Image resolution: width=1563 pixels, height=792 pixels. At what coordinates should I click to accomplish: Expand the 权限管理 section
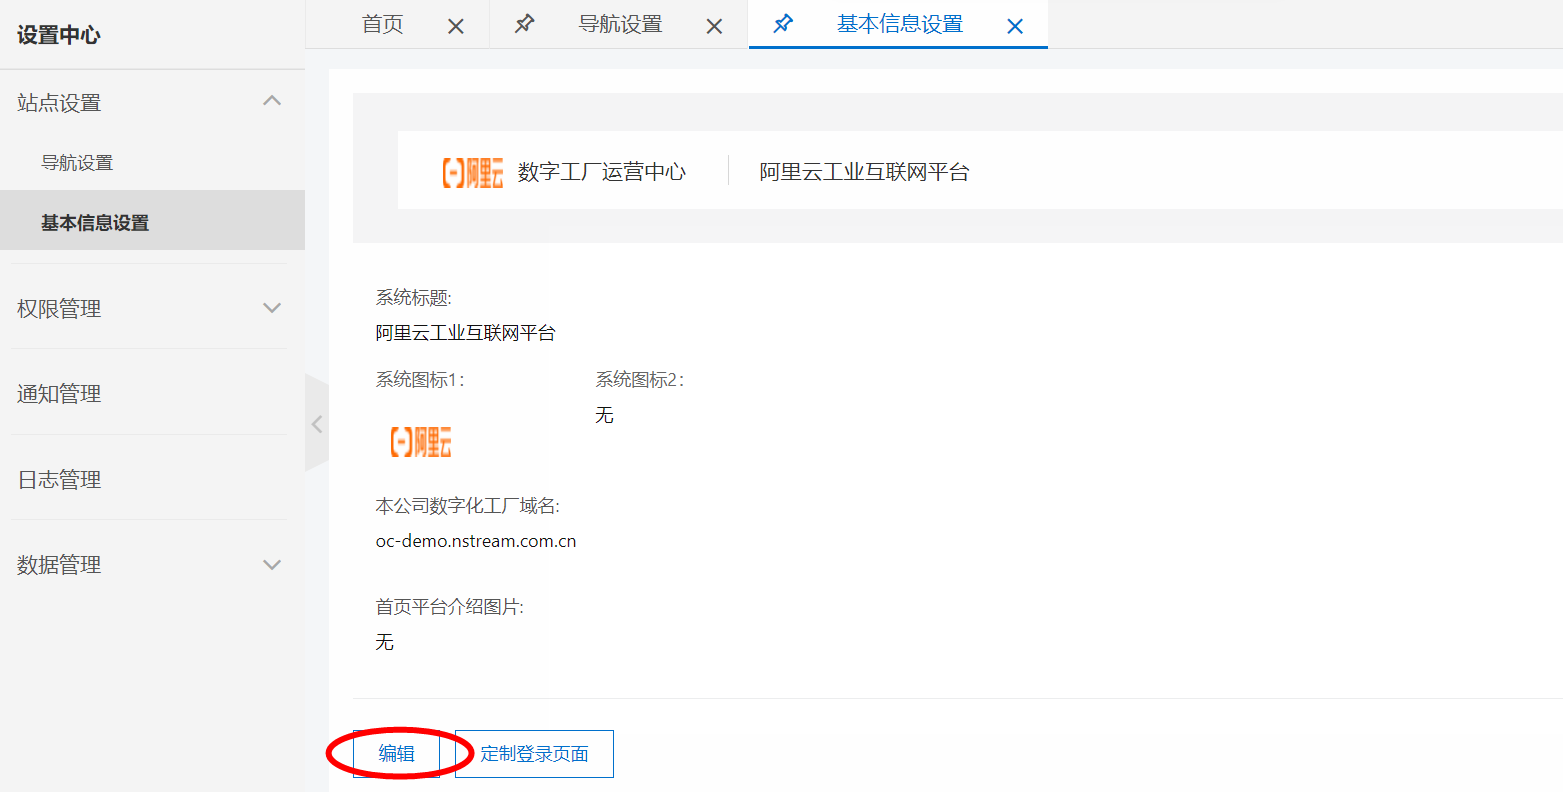271,308
